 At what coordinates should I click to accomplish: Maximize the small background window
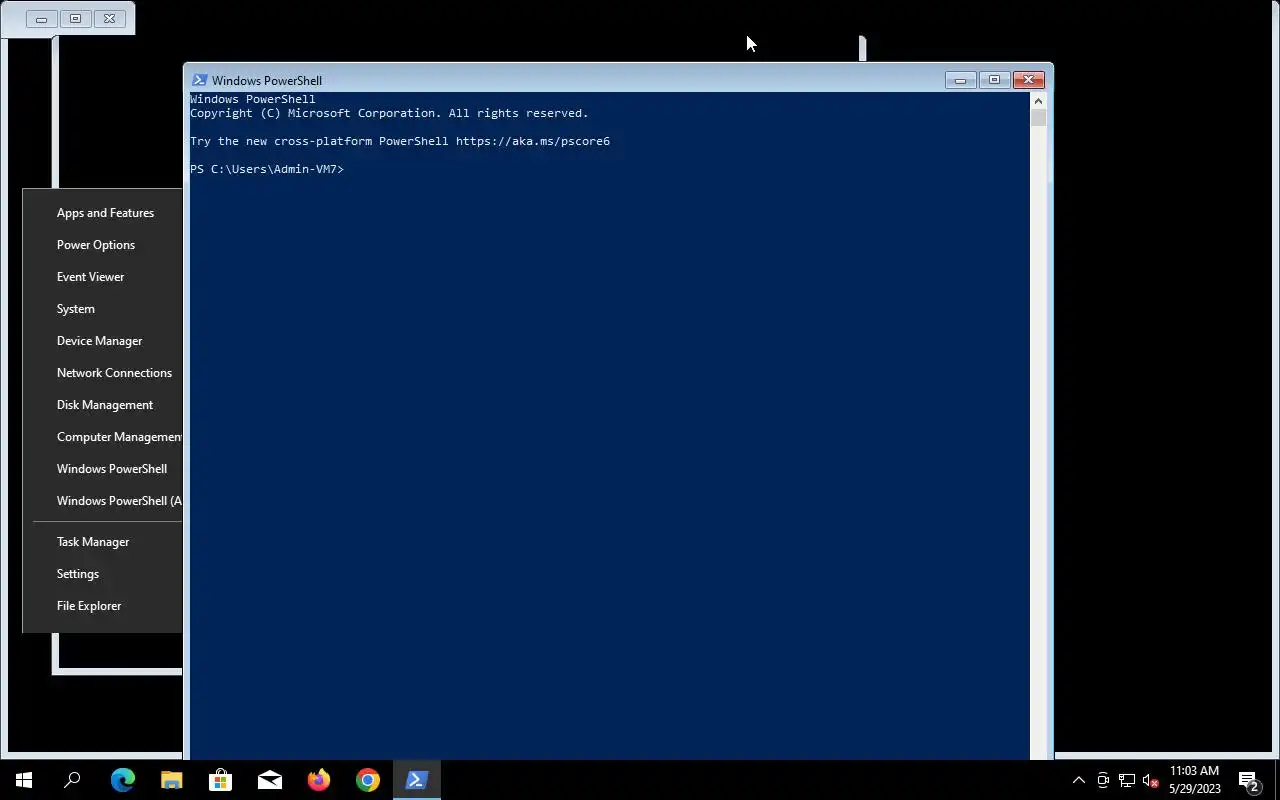[75, 19]
